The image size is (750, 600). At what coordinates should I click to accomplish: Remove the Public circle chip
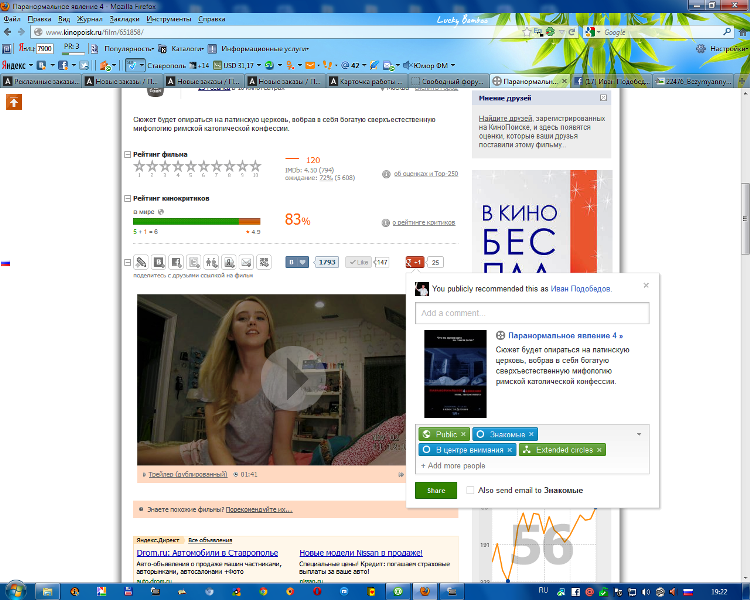pyautogui.click(x=463, y=434)
